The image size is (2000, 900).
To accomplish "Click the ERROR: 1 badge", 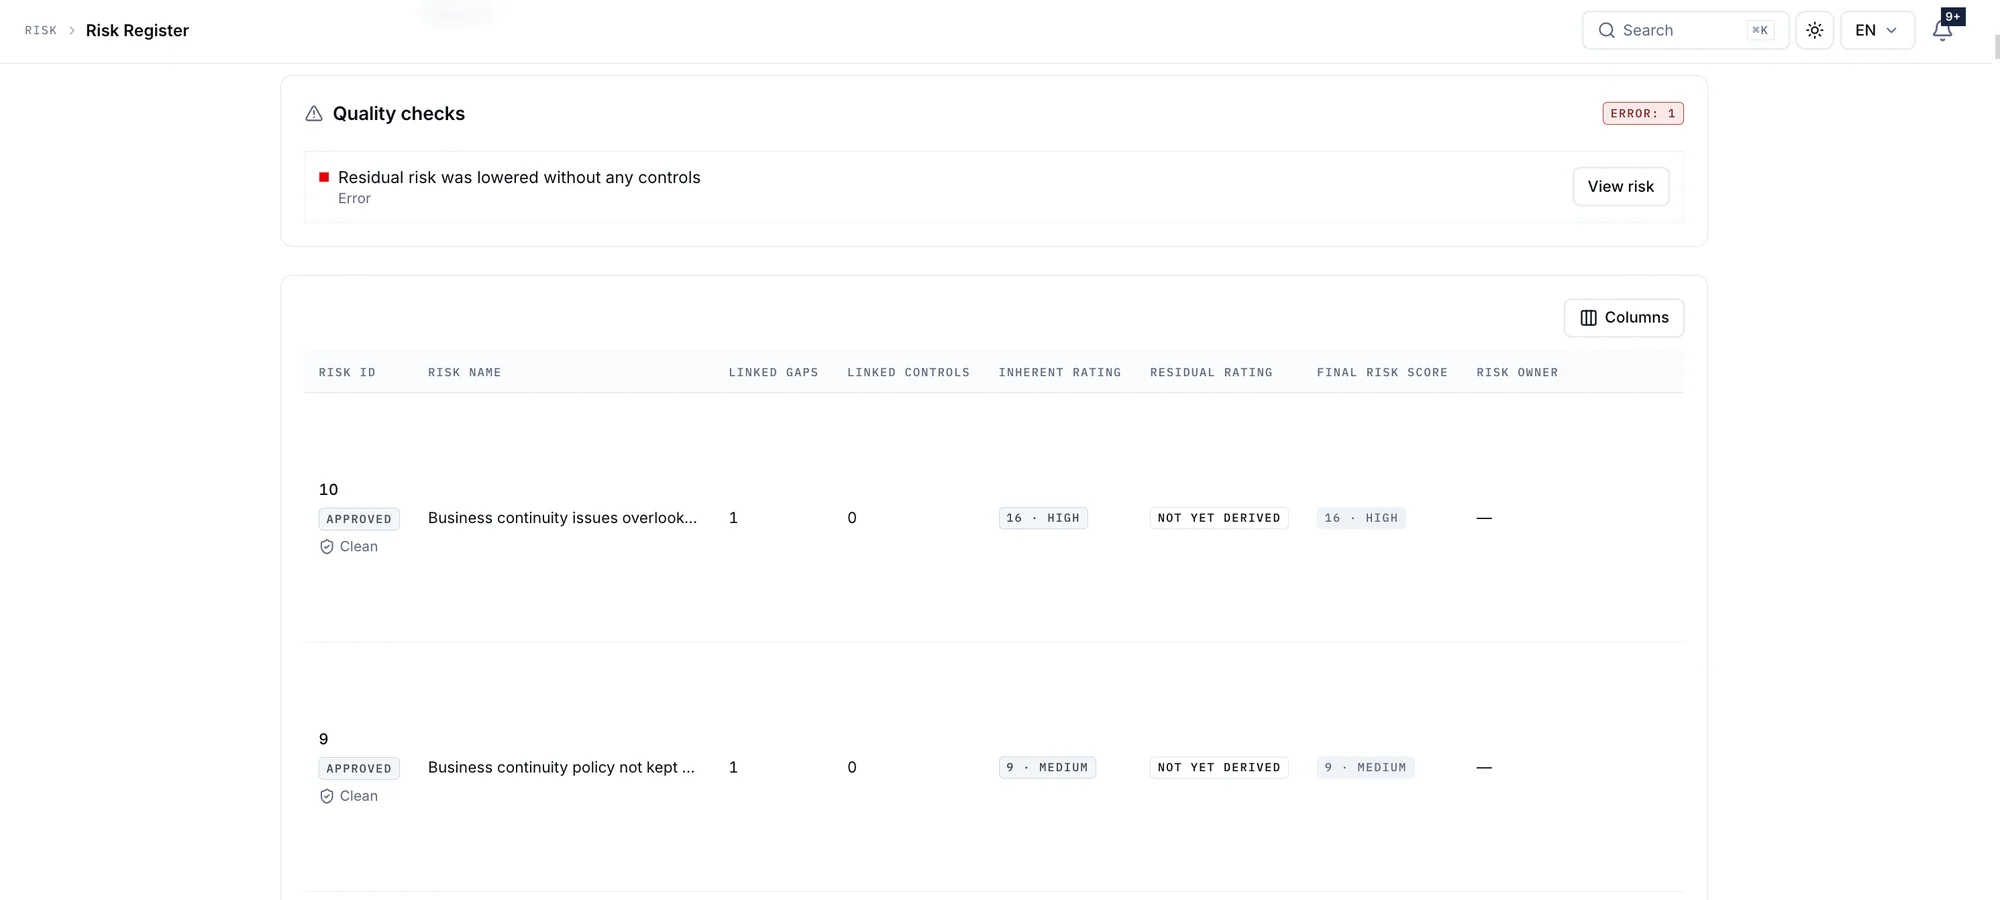I will [x=1643, y=113].
